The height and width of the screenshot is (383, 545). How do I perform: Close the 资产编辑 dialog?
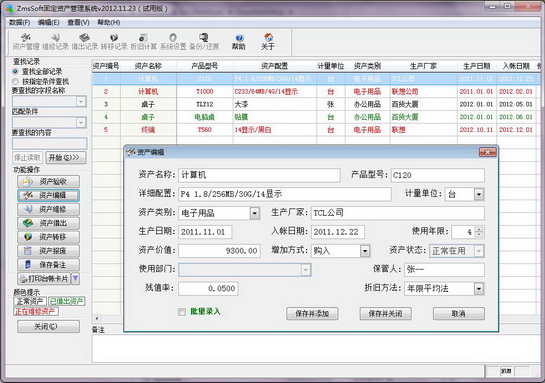coord(488,152)
